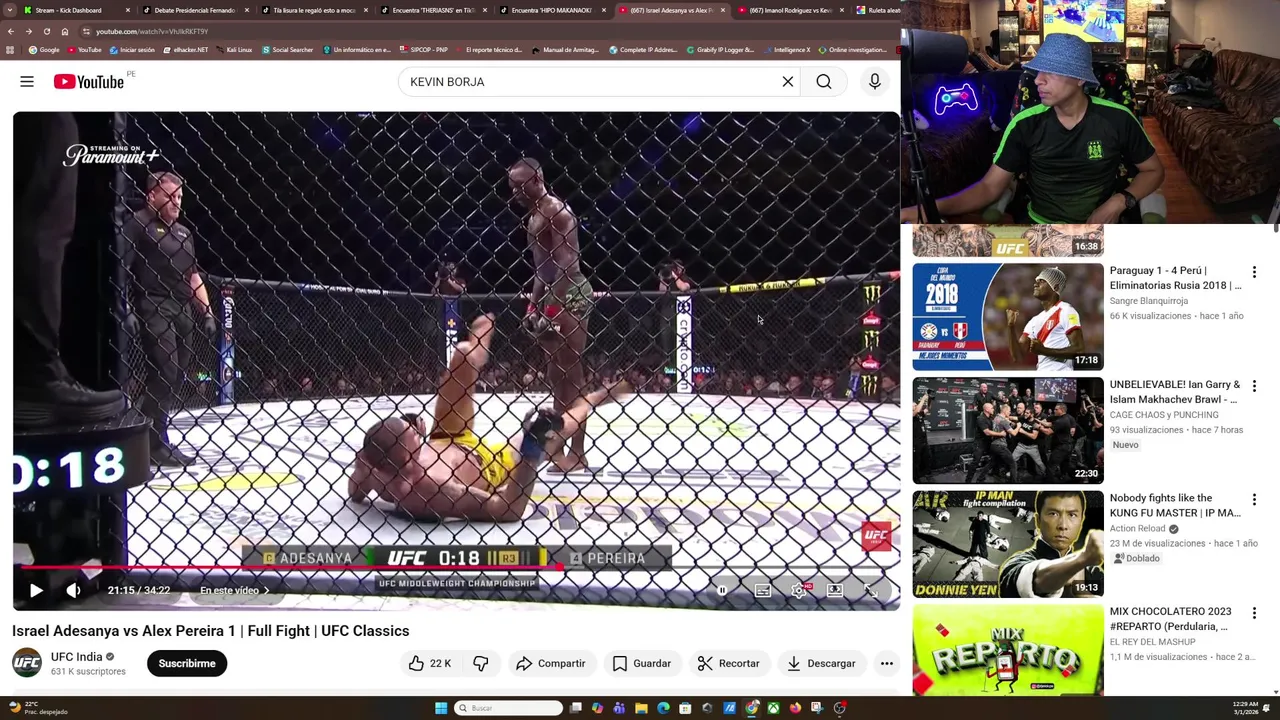Share the video via Compartir
The height and width of the screenshot is (720, 1280).
(x=550, y=663)
